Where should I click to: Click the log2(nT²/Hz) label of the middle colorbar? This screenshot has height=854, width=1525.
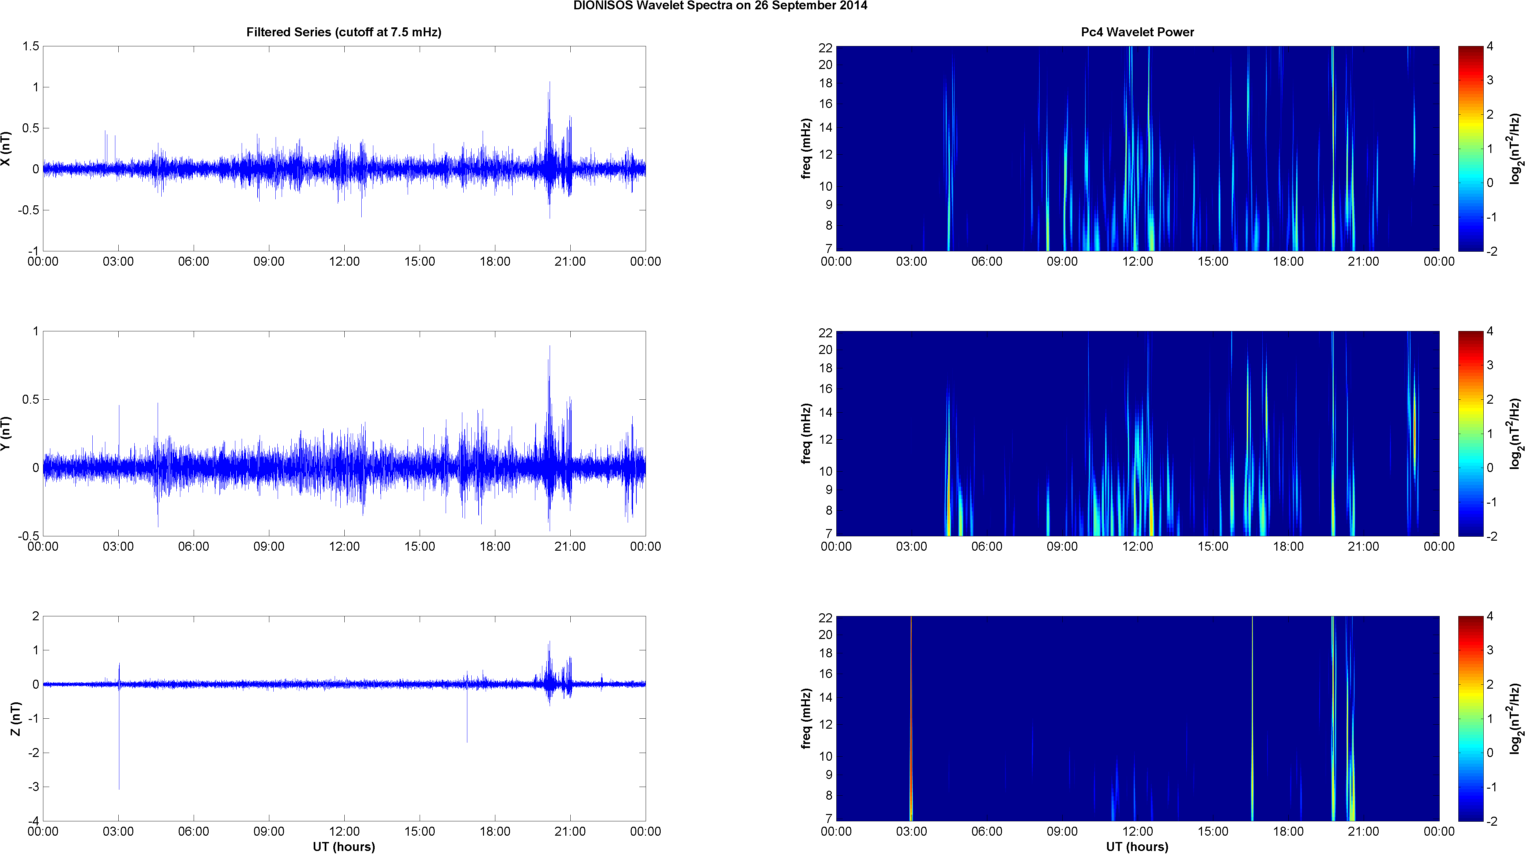coord(1517,434)
